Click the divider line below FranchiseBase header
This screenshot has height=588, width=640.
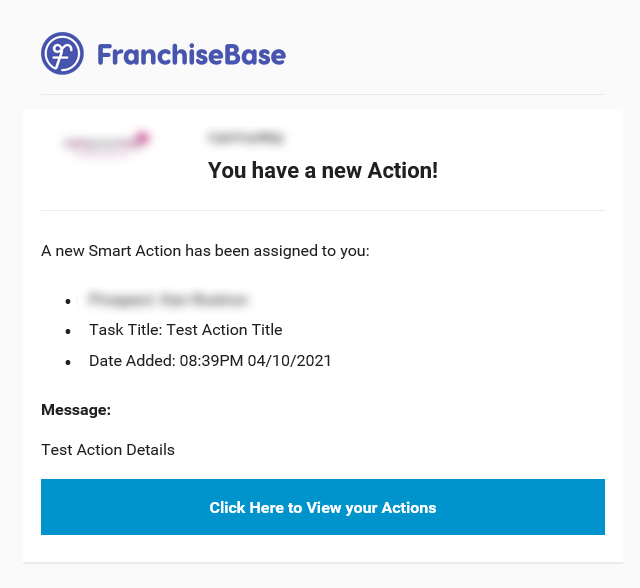tap(322, 95)
